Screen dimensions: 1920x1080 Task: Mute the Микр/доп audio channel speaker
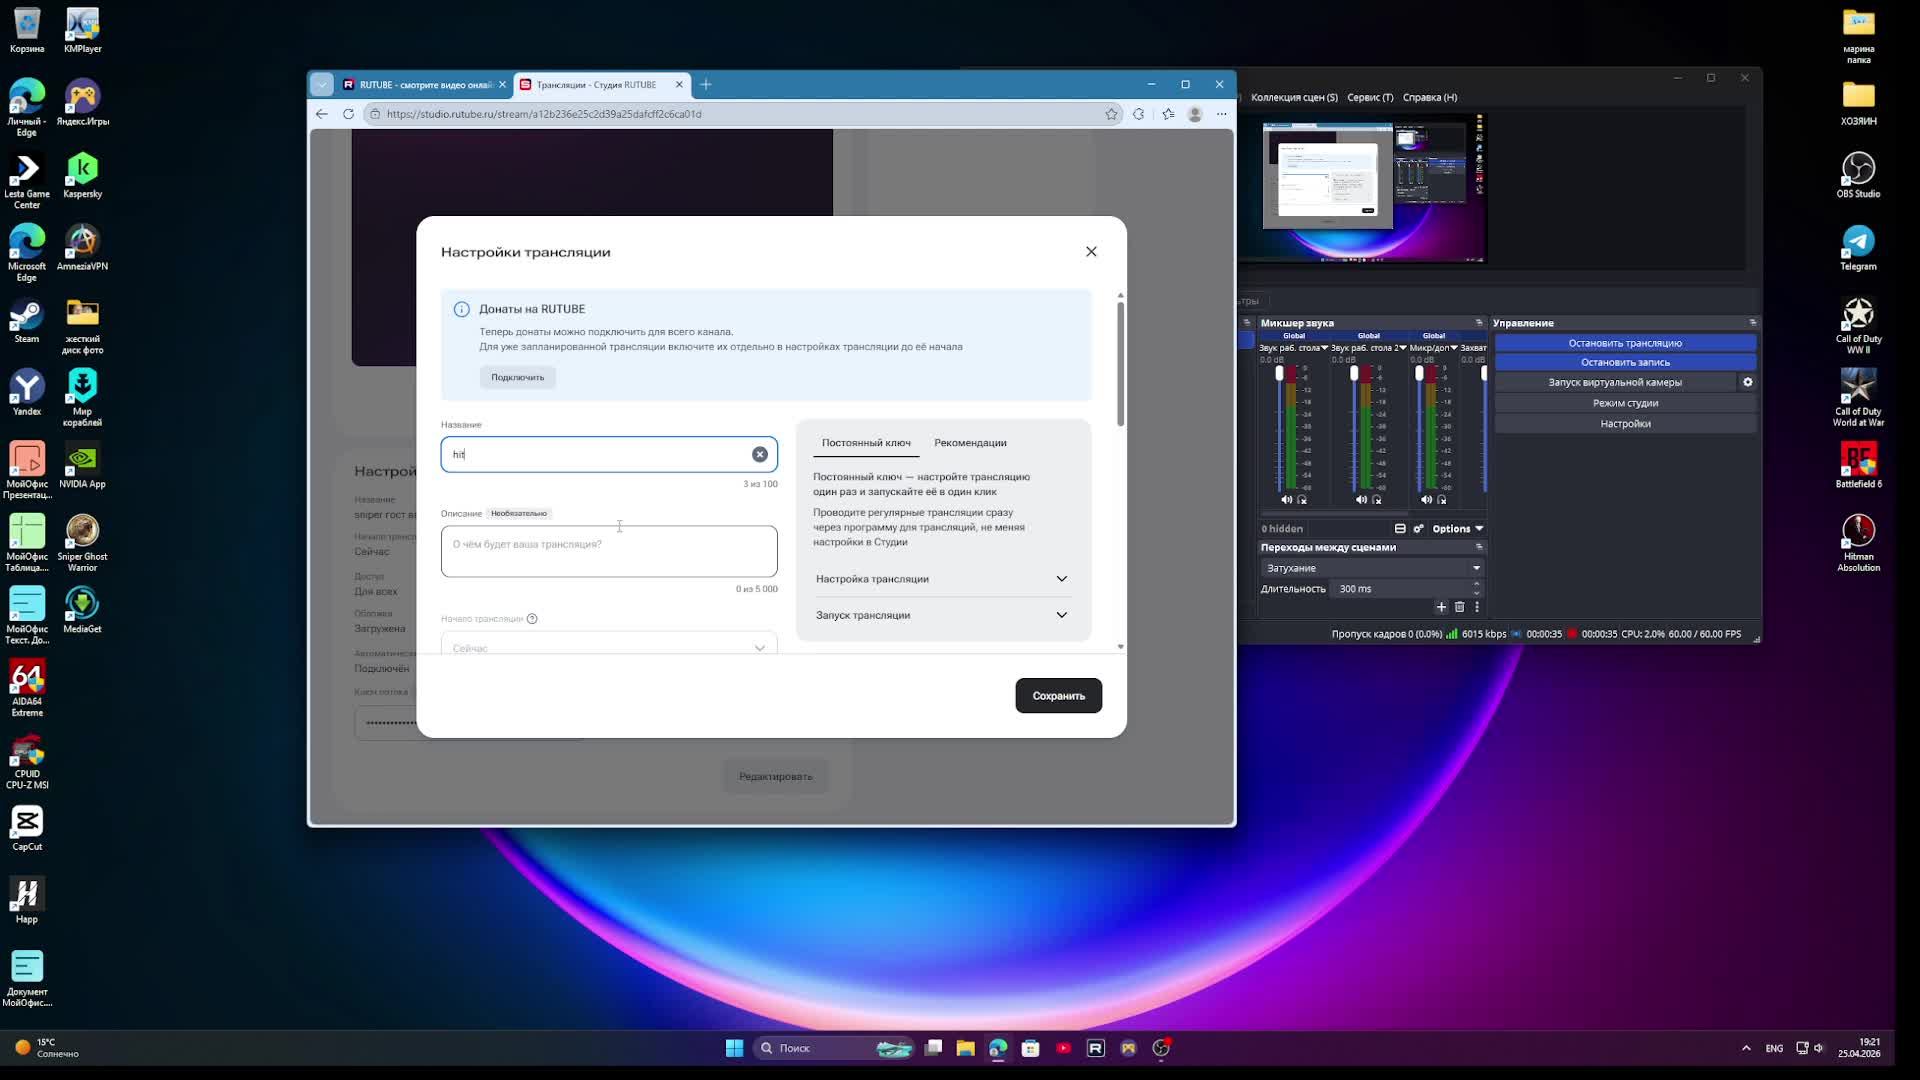click(1426, 500)
